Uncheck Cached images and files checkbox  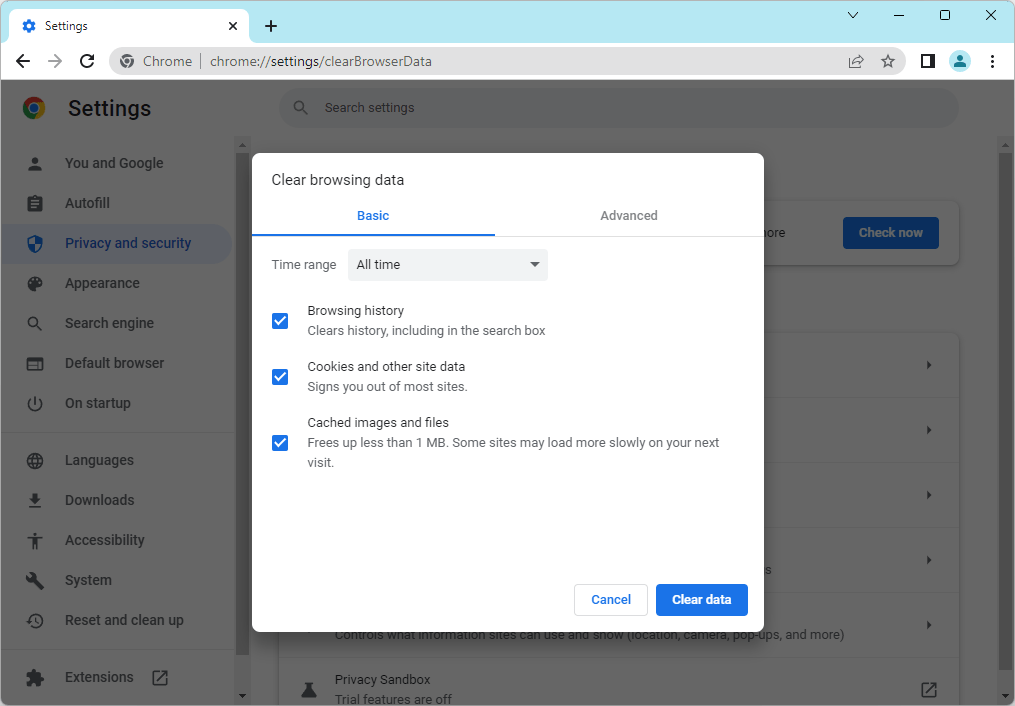[280, 443]
